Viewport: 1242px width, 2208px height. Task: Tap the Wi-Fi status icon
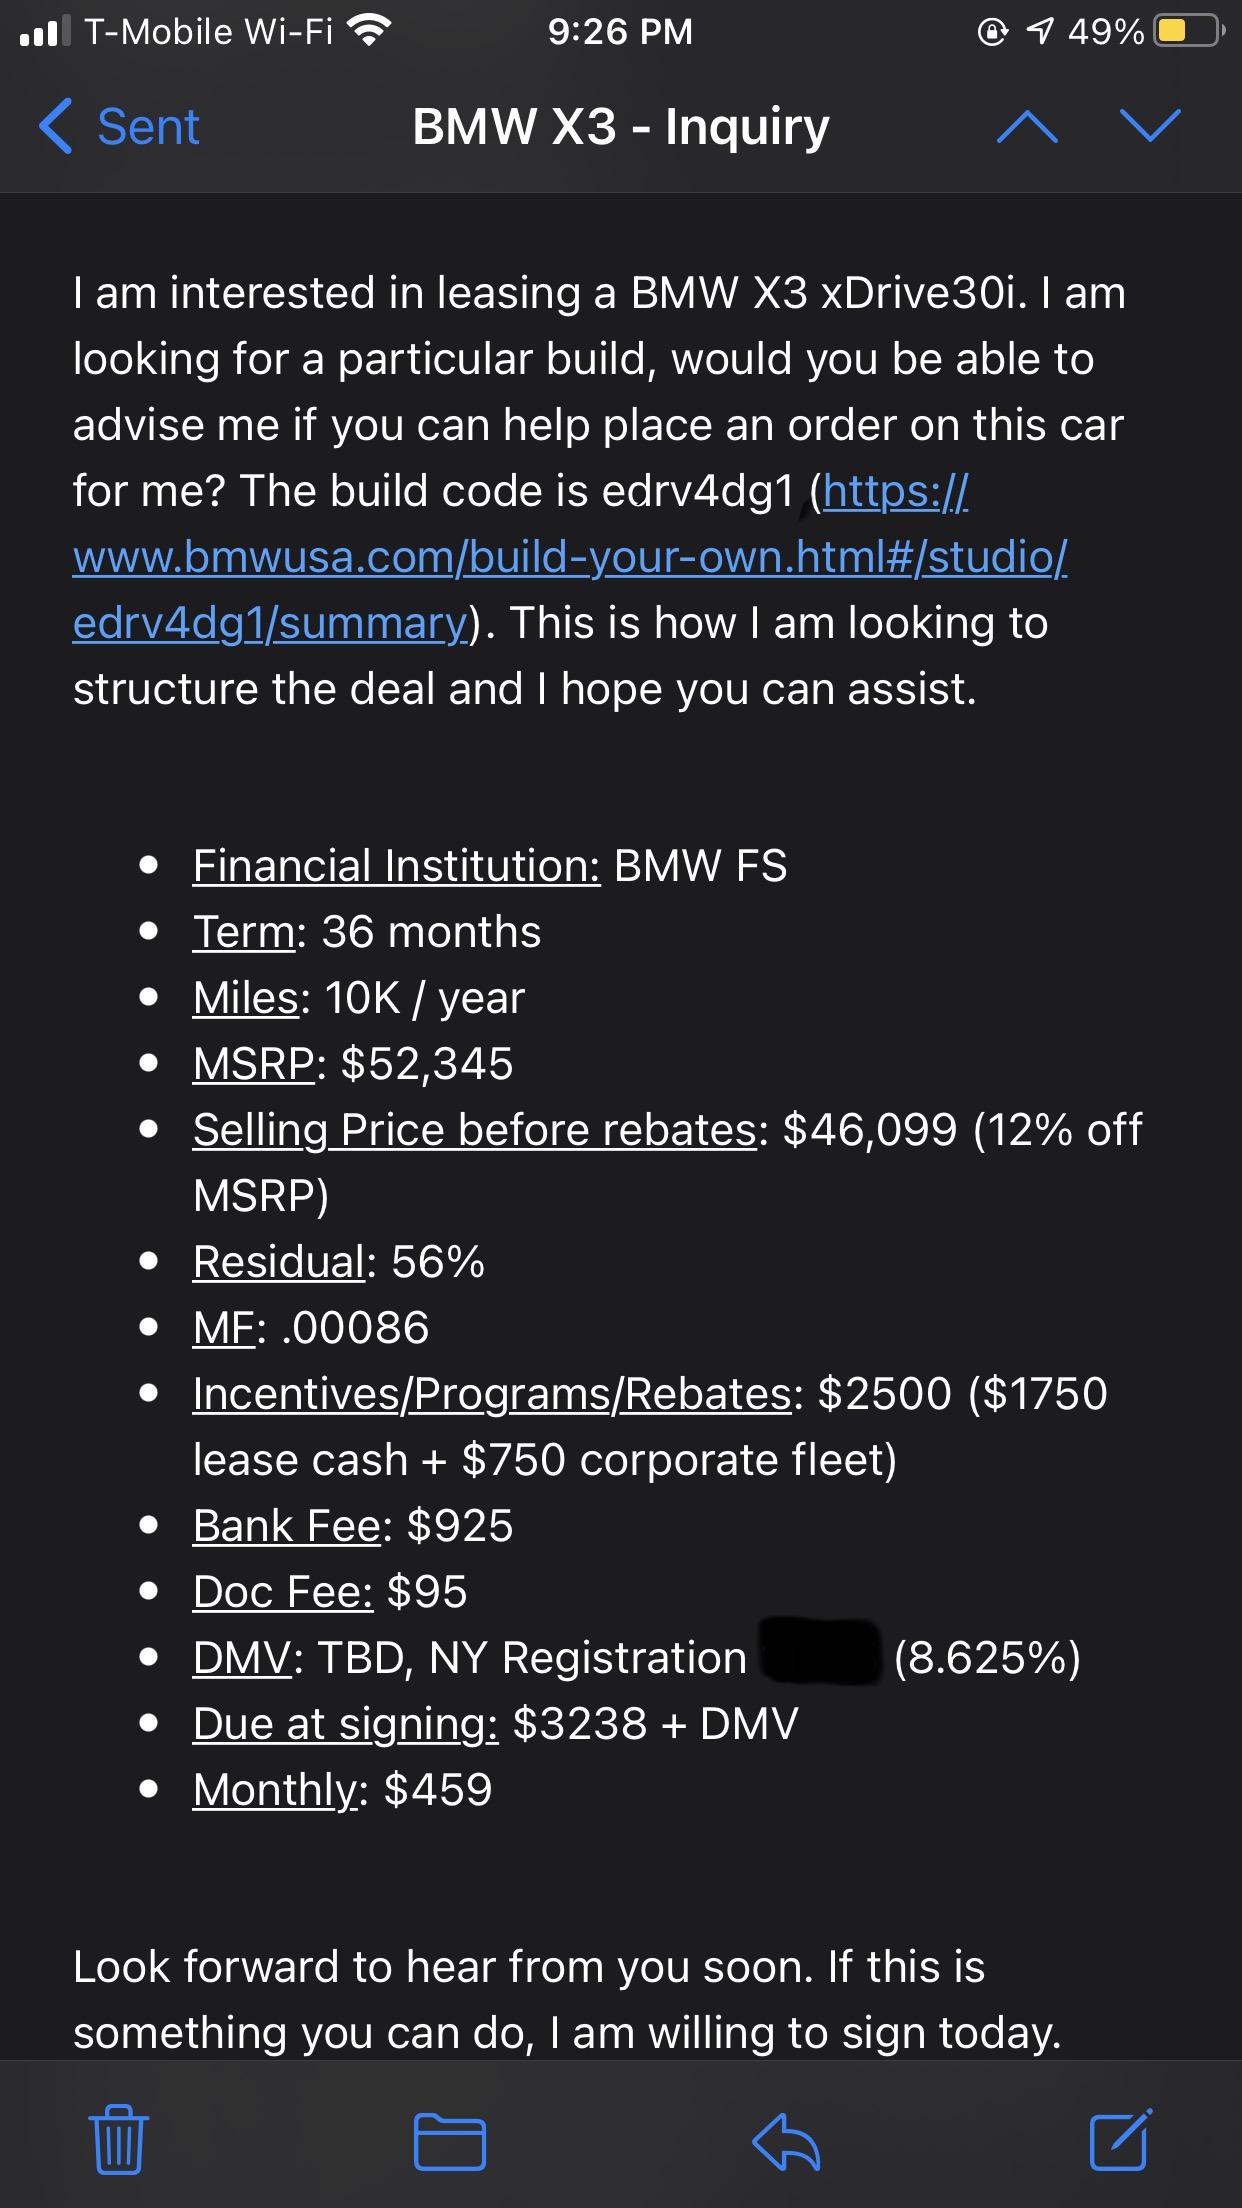pyautogui.click(x=370, y=31)
